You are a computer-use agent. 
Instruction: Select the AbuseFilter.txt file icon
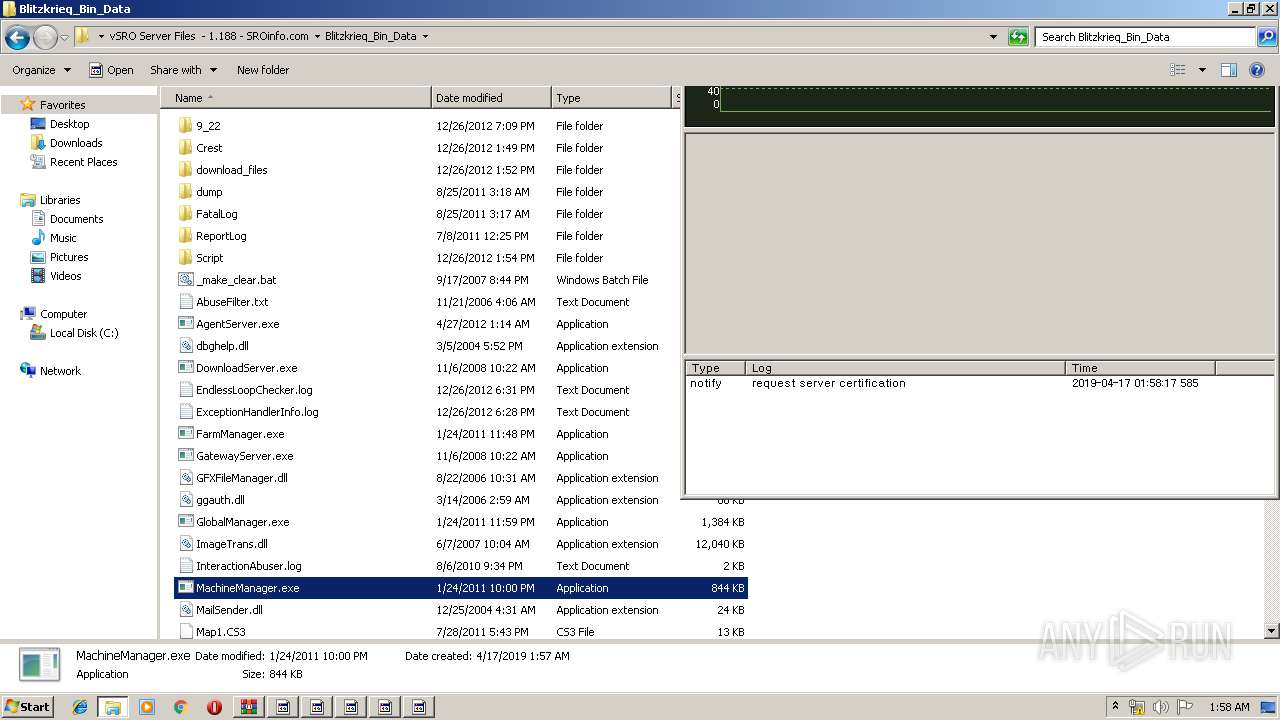185,302
